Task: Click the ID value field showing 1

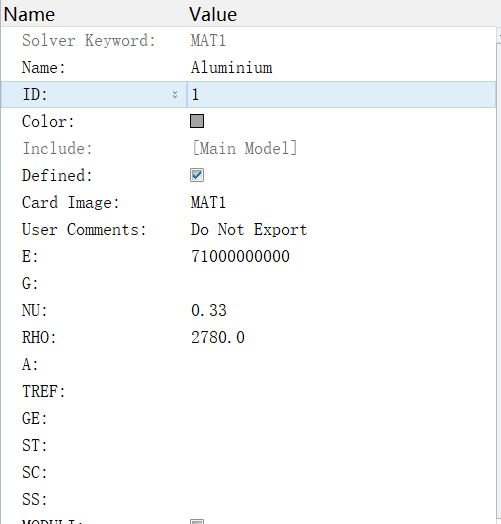Action: tap(341, 95)
